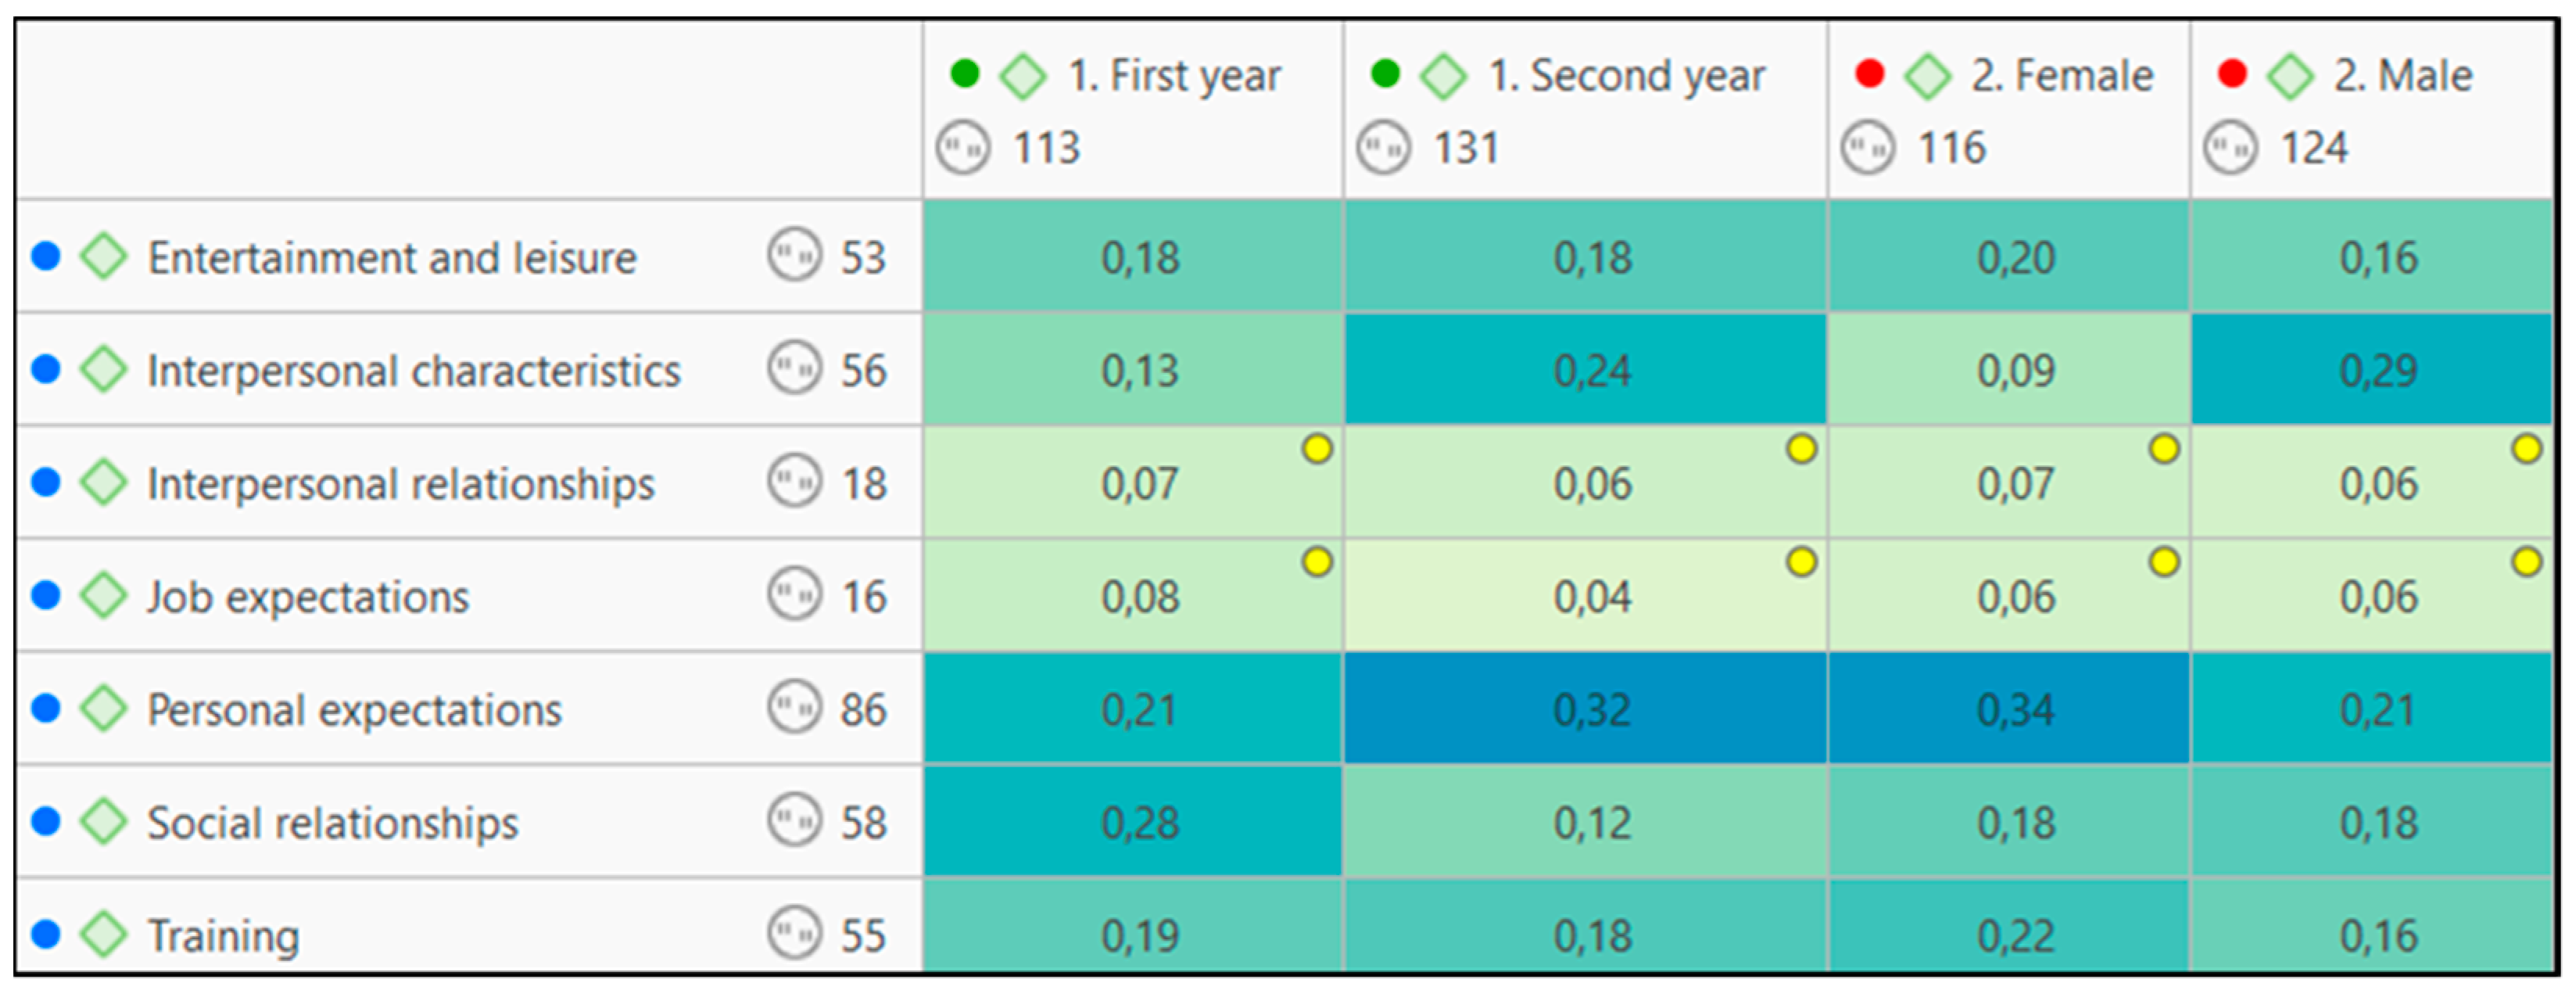Click the quotation icon beside Personal expectations
This screenshot has width=2576, height=1001.
[794, 708]
